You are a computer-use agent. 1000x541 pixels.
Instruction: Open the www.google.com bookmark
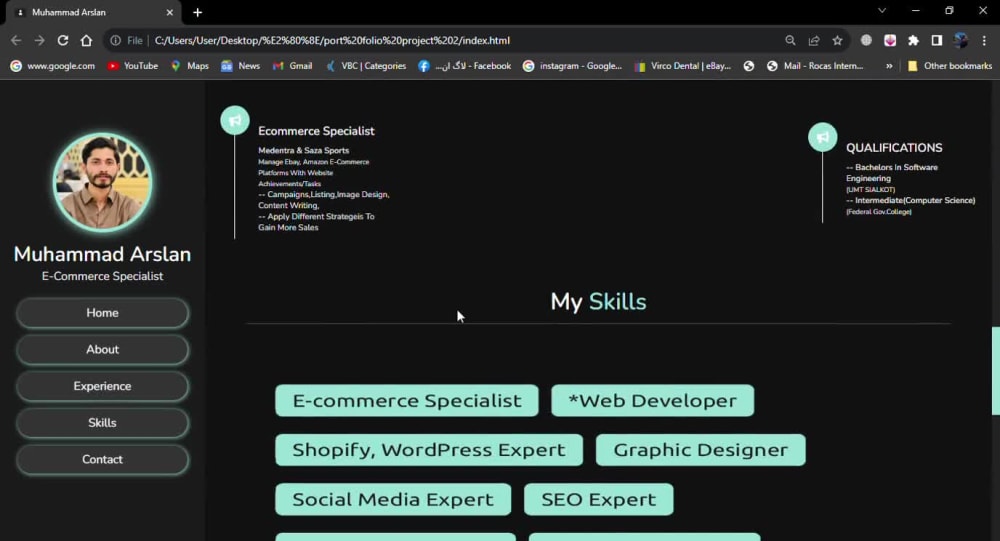(53, 66)
